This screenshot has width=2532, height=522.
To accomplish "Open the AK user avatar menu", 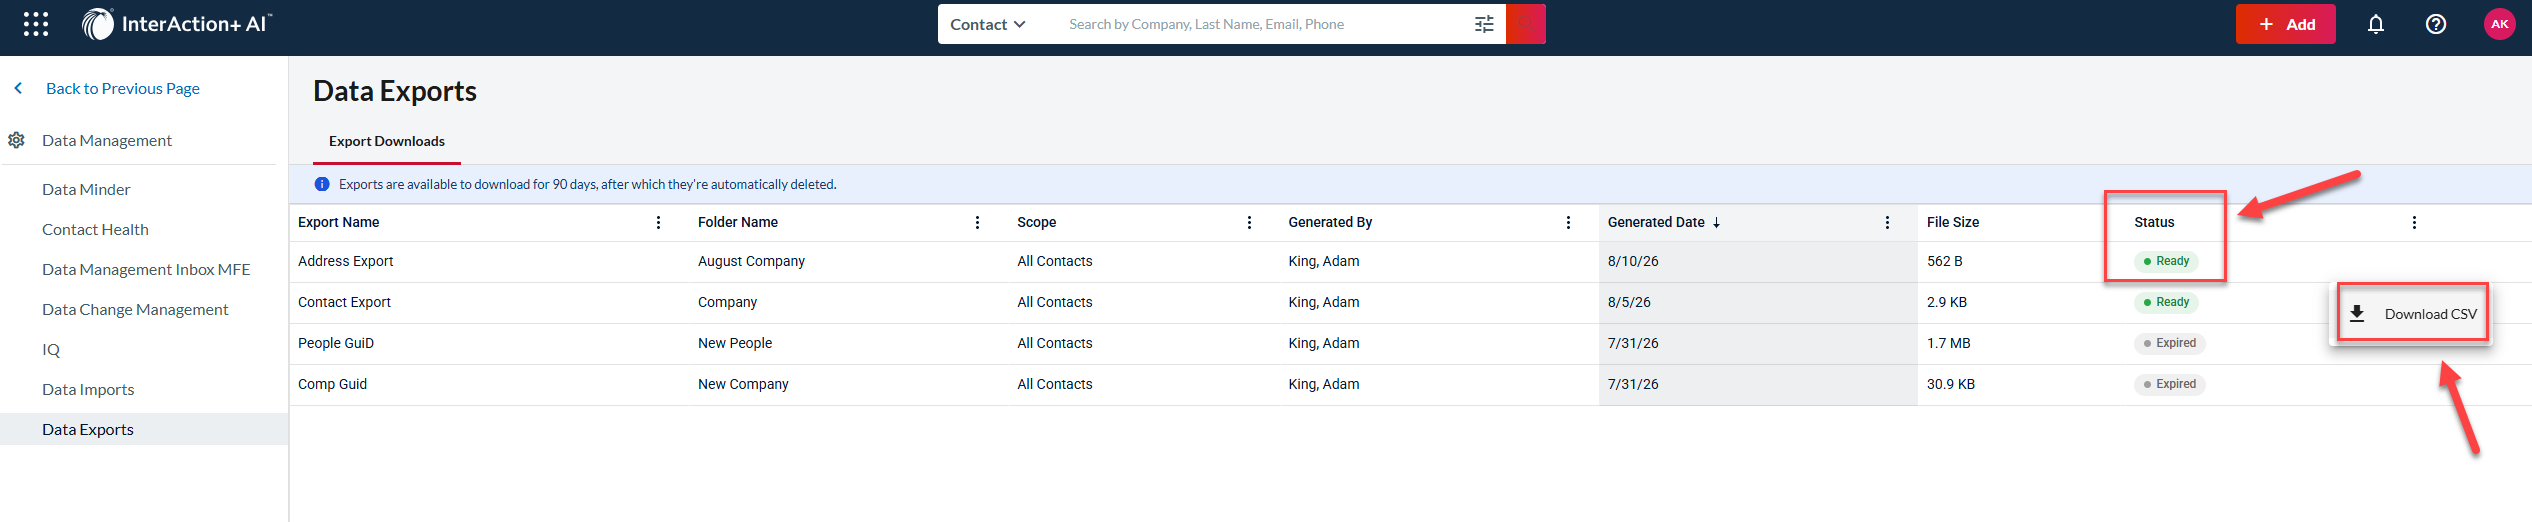I will (x=2500, y=24).
